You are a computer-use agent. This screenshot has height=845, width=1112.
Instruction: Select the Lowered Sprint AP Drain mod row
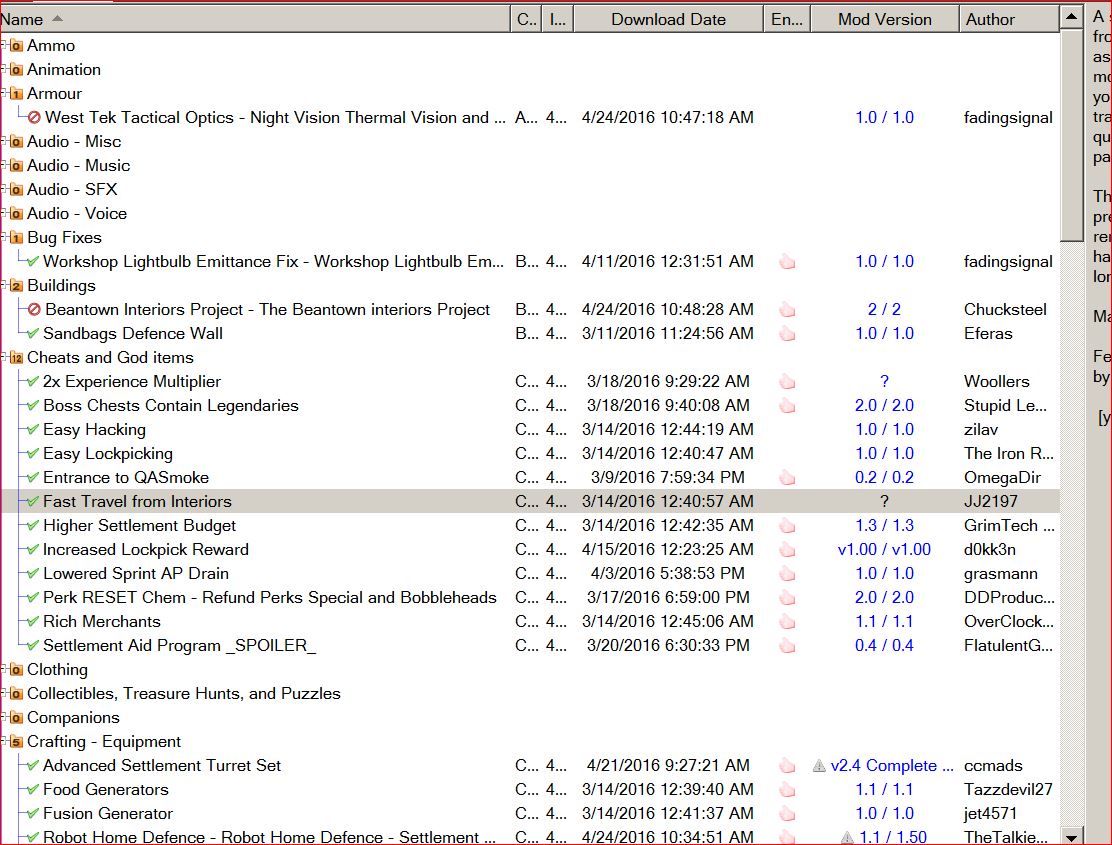(x=136, y=574)
